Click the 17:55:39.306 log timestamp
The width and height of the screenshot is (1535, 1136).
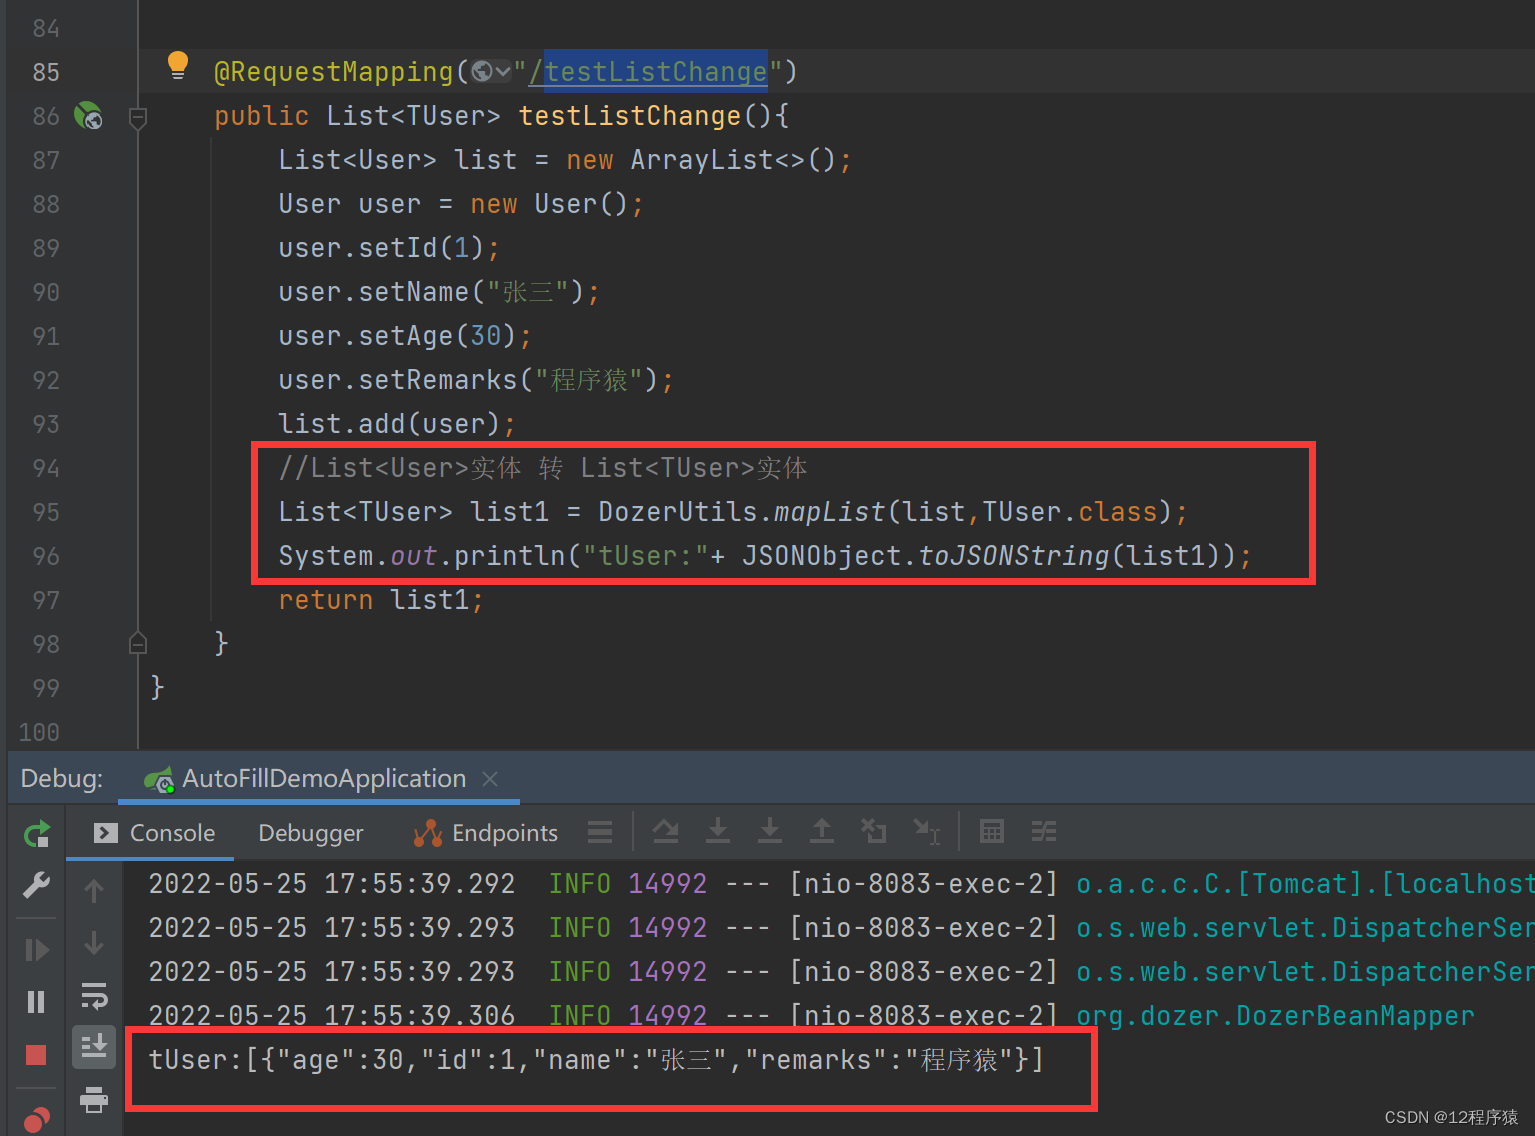pos(420,1016)
